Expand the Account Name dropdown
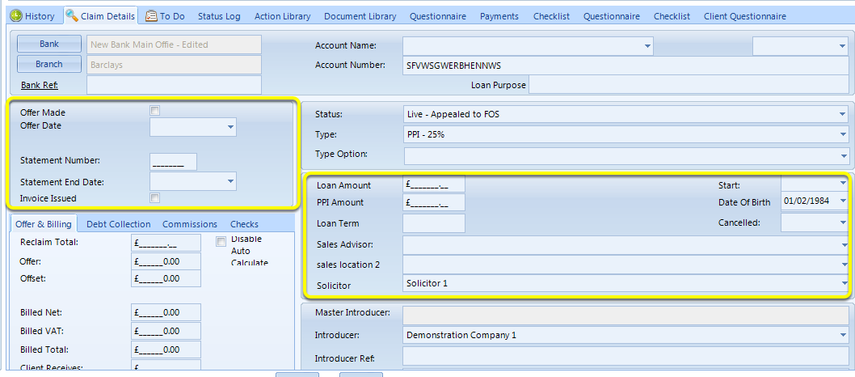This screenshot has width=855, height=377. pyautogui.click(x=647, y=46)
